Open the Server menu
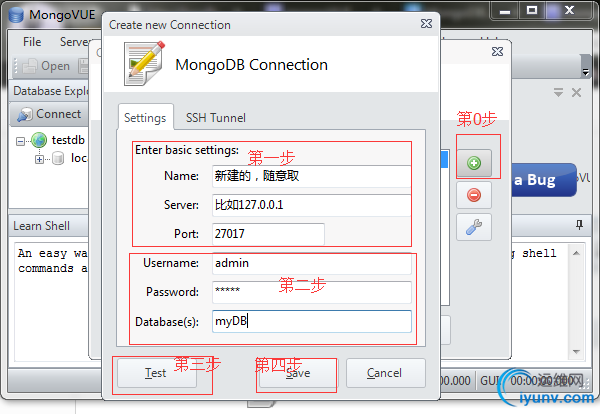This screenshot has height=414, width=600. click(x=75, y=42)
